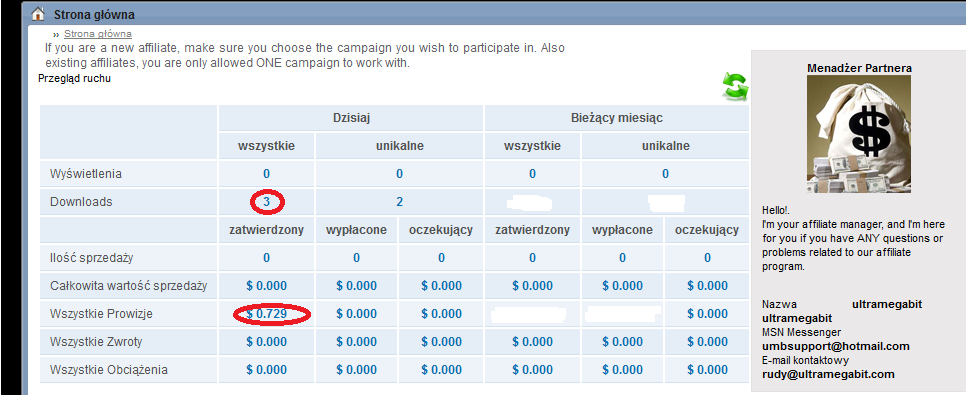Click the Wszystkie Obciążenia row label
The width and height of the screenshot is (966, 395).
tap(108, 370)
